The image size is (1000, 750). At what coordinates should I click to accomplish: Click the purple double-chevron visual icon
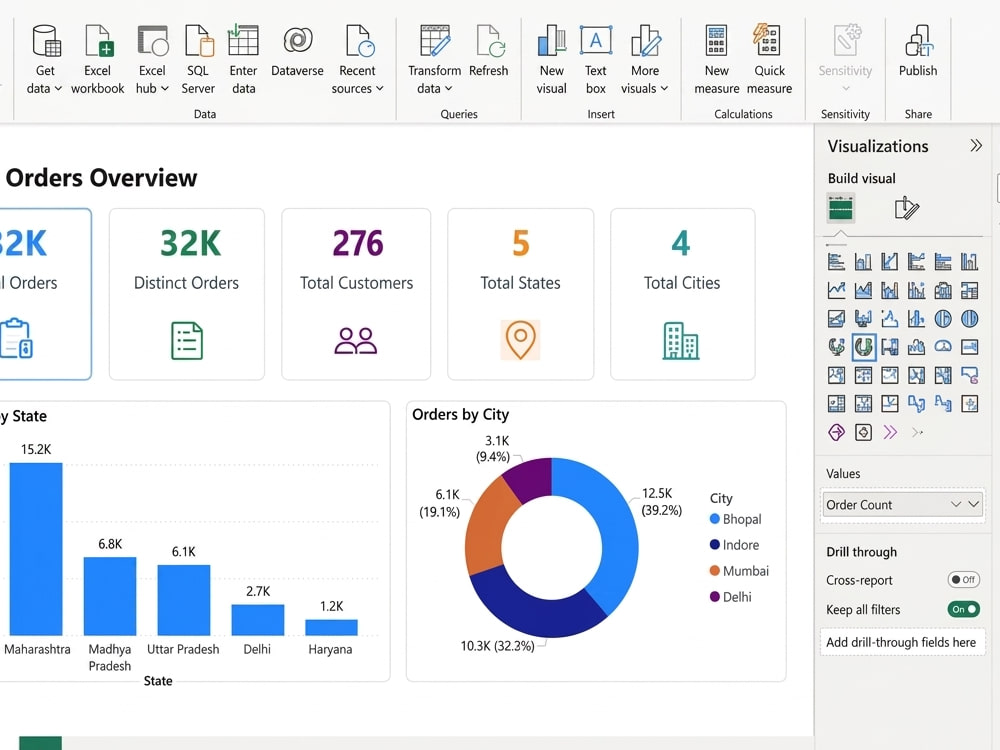point(890,432)
